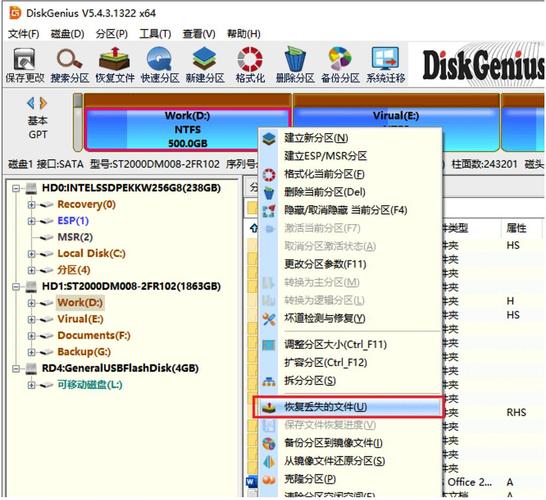
Task: Collapse the HD1 ST2000DM008 disk node
Action: (16, 287)
